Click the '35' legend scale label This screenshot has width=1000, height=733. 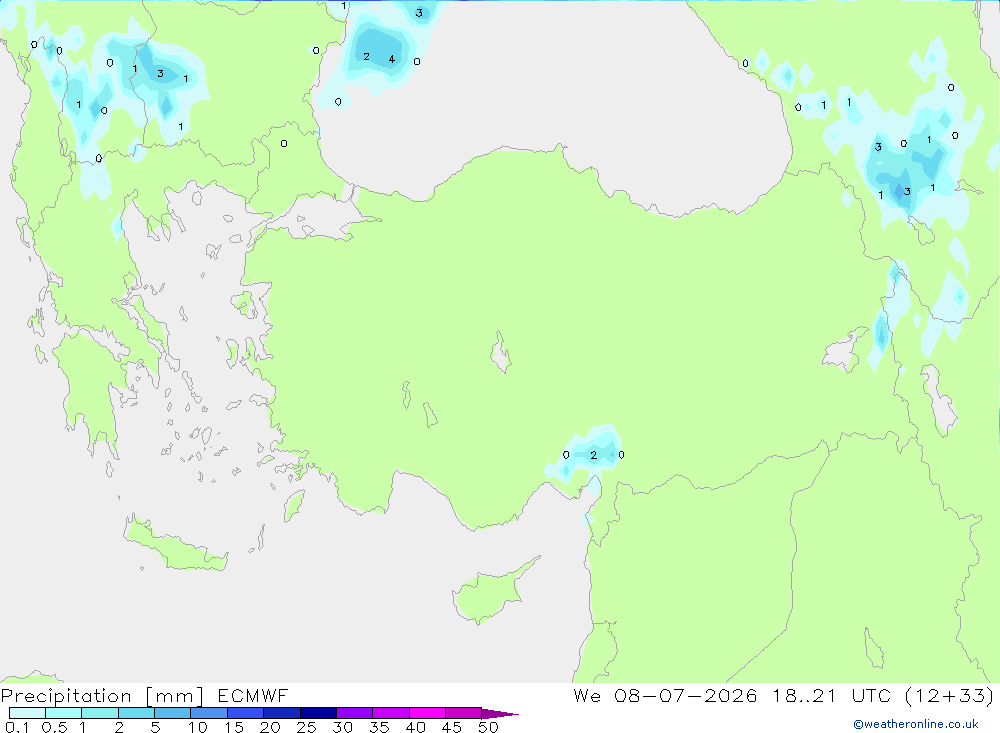[379, 727]
